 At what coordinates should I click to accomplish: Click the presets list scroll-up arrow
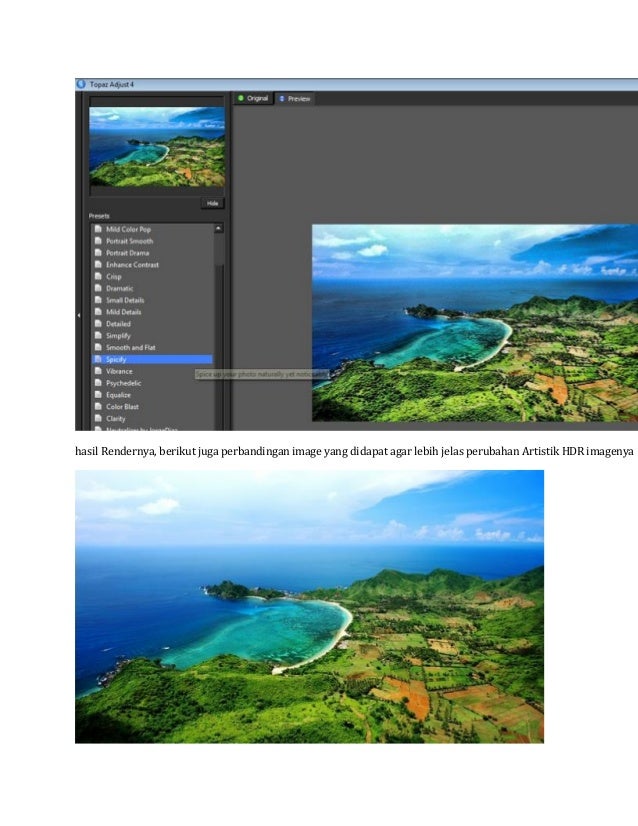click(219, 229)
